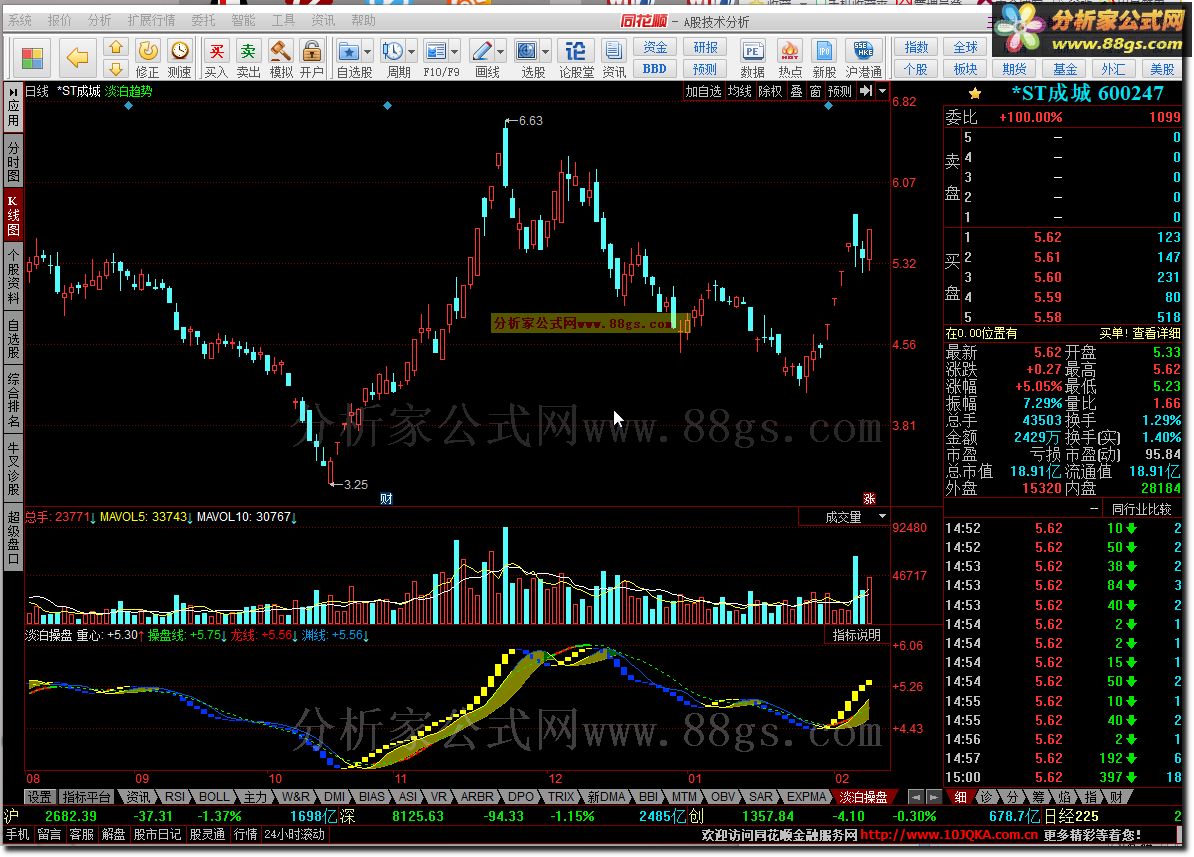Select the 分时图 sidebar tab
This screenshot has width=1194, height=857.
(x=14, y=161)
